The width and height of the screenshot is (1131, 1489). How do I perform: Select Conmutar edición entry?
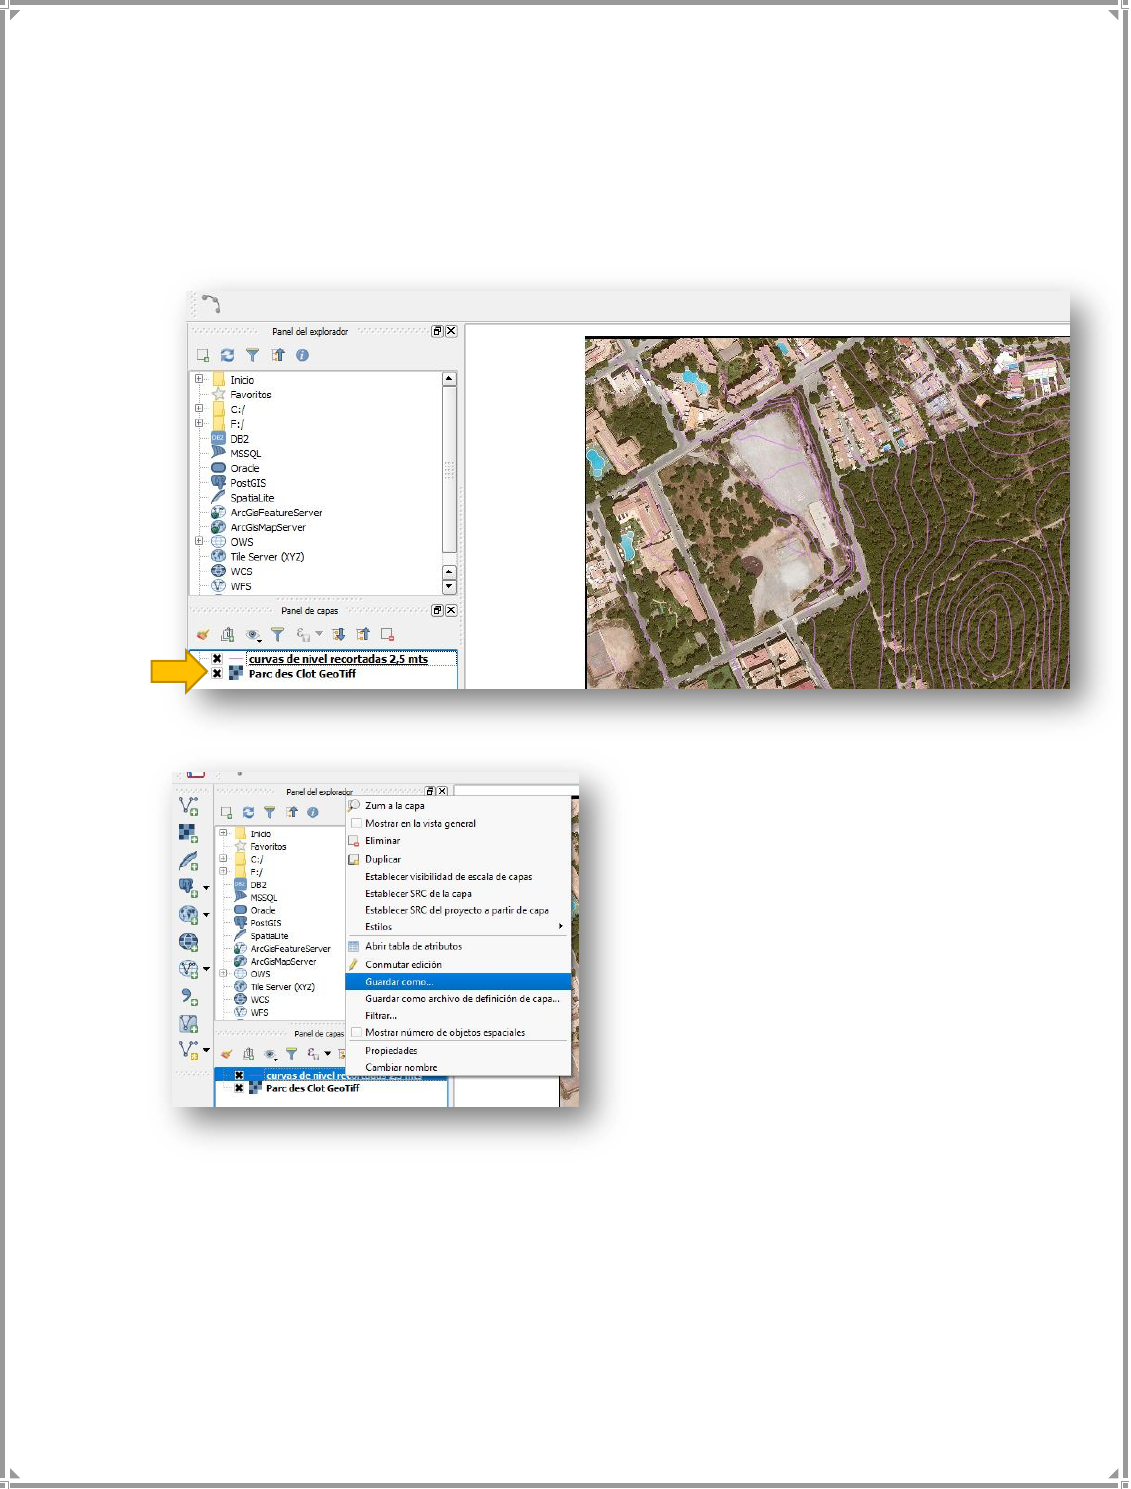403,965
